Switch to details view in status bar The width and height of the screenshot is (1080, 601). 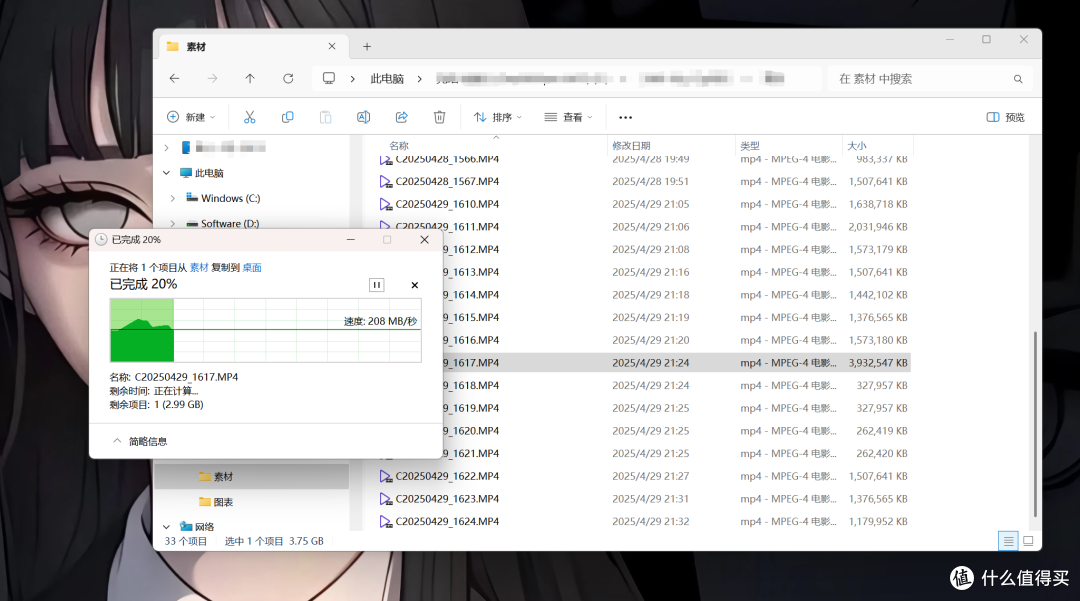point(1008,541)
